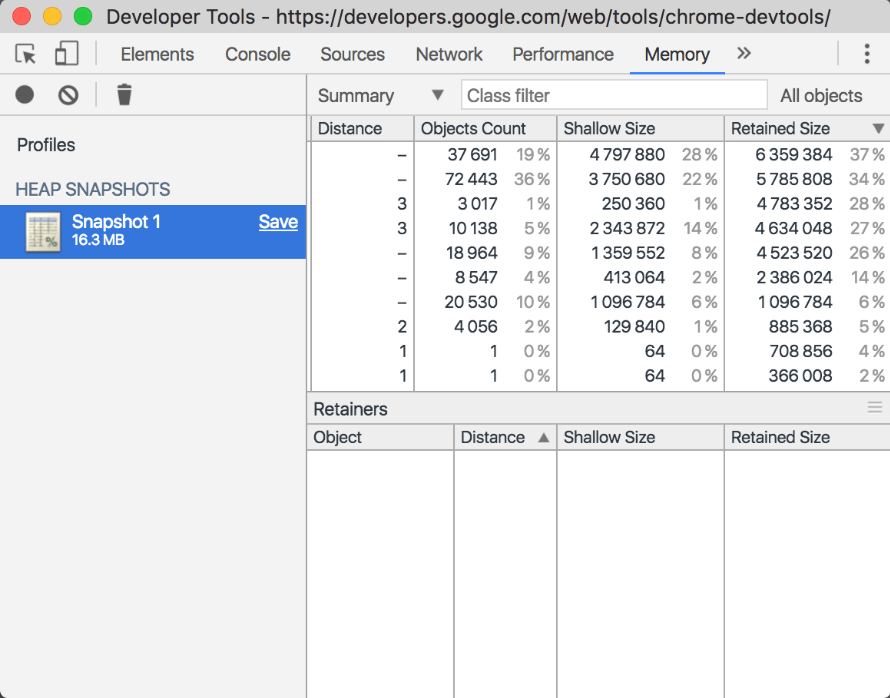Image resolution: width=890 pixels, height=698 pixels.
Task: Open the DevTools three-dot customize menu
Action: click(867, 54)
